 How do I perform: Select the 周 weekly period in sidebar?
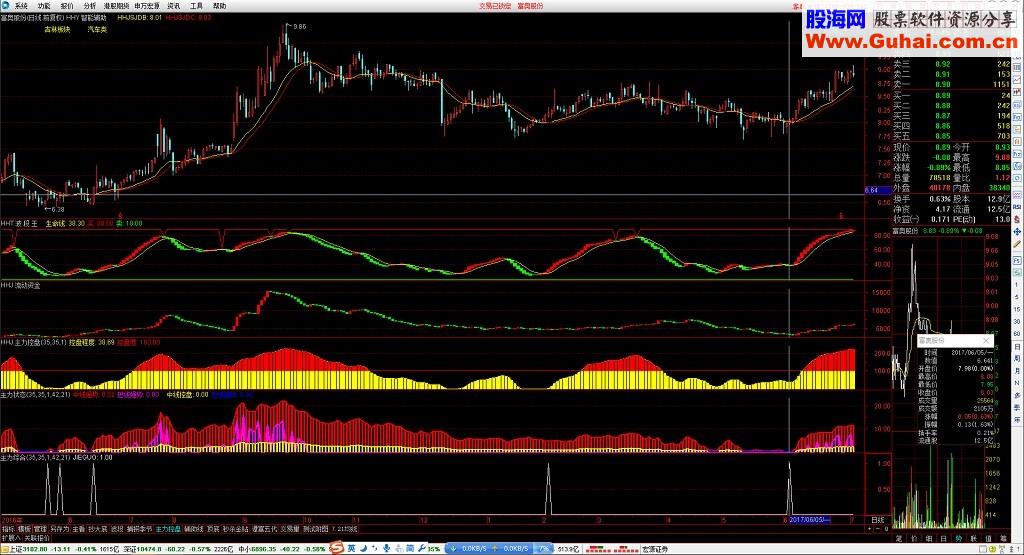click(x=1017, y=358)
